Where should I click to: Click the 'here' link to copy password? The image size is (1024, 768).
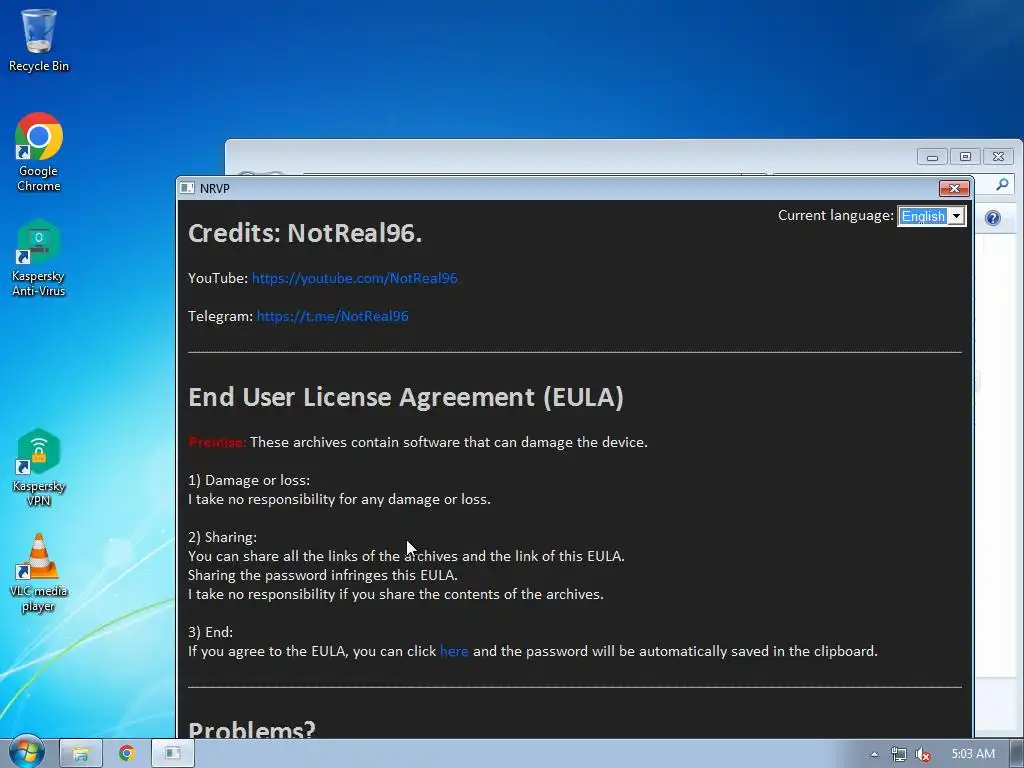click(454, 651)
